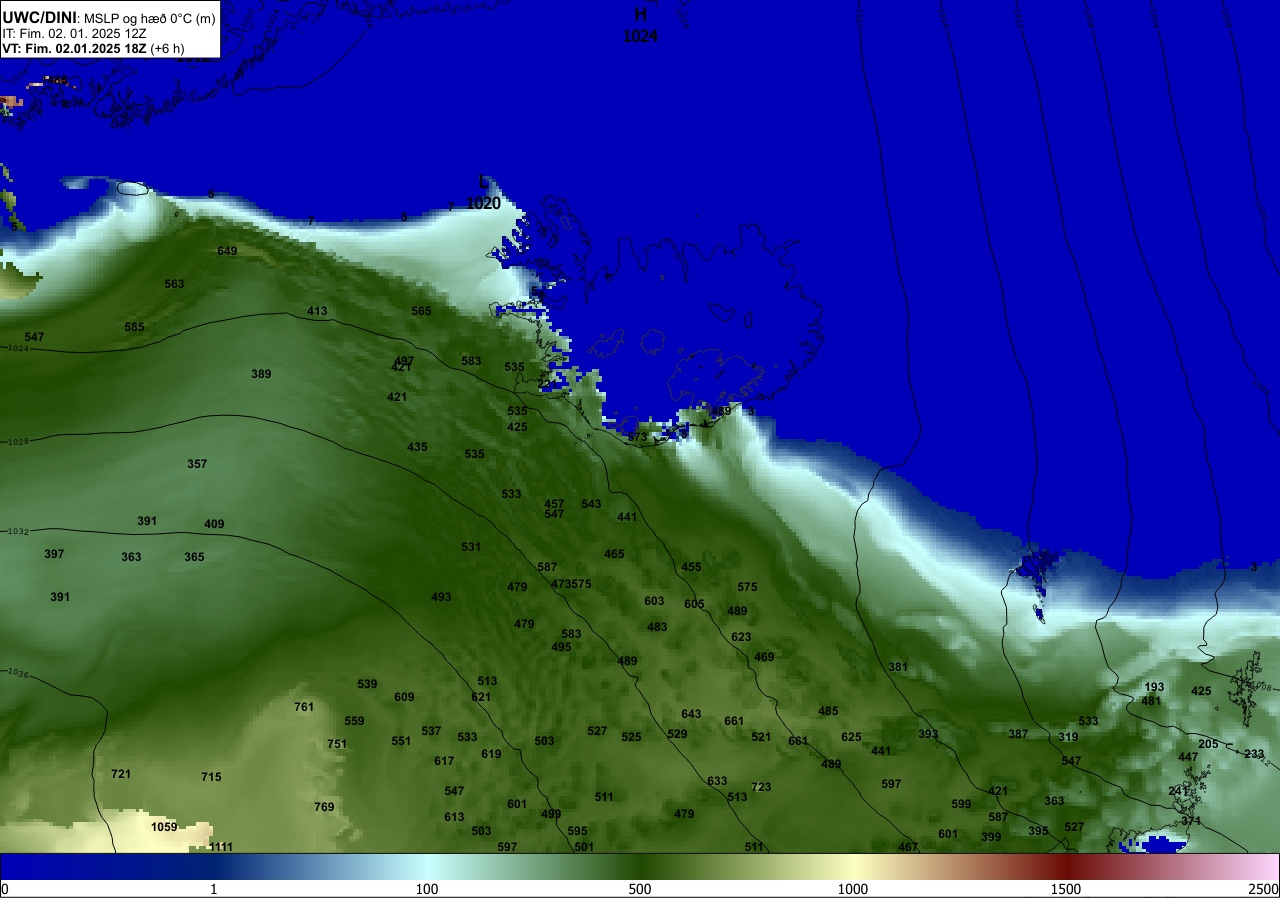Click the 'VT: Fim. 02.01.2025 18Z (+6 h)' line
1280x898 pixels.
pyautogui.click(x=93, y=48)
